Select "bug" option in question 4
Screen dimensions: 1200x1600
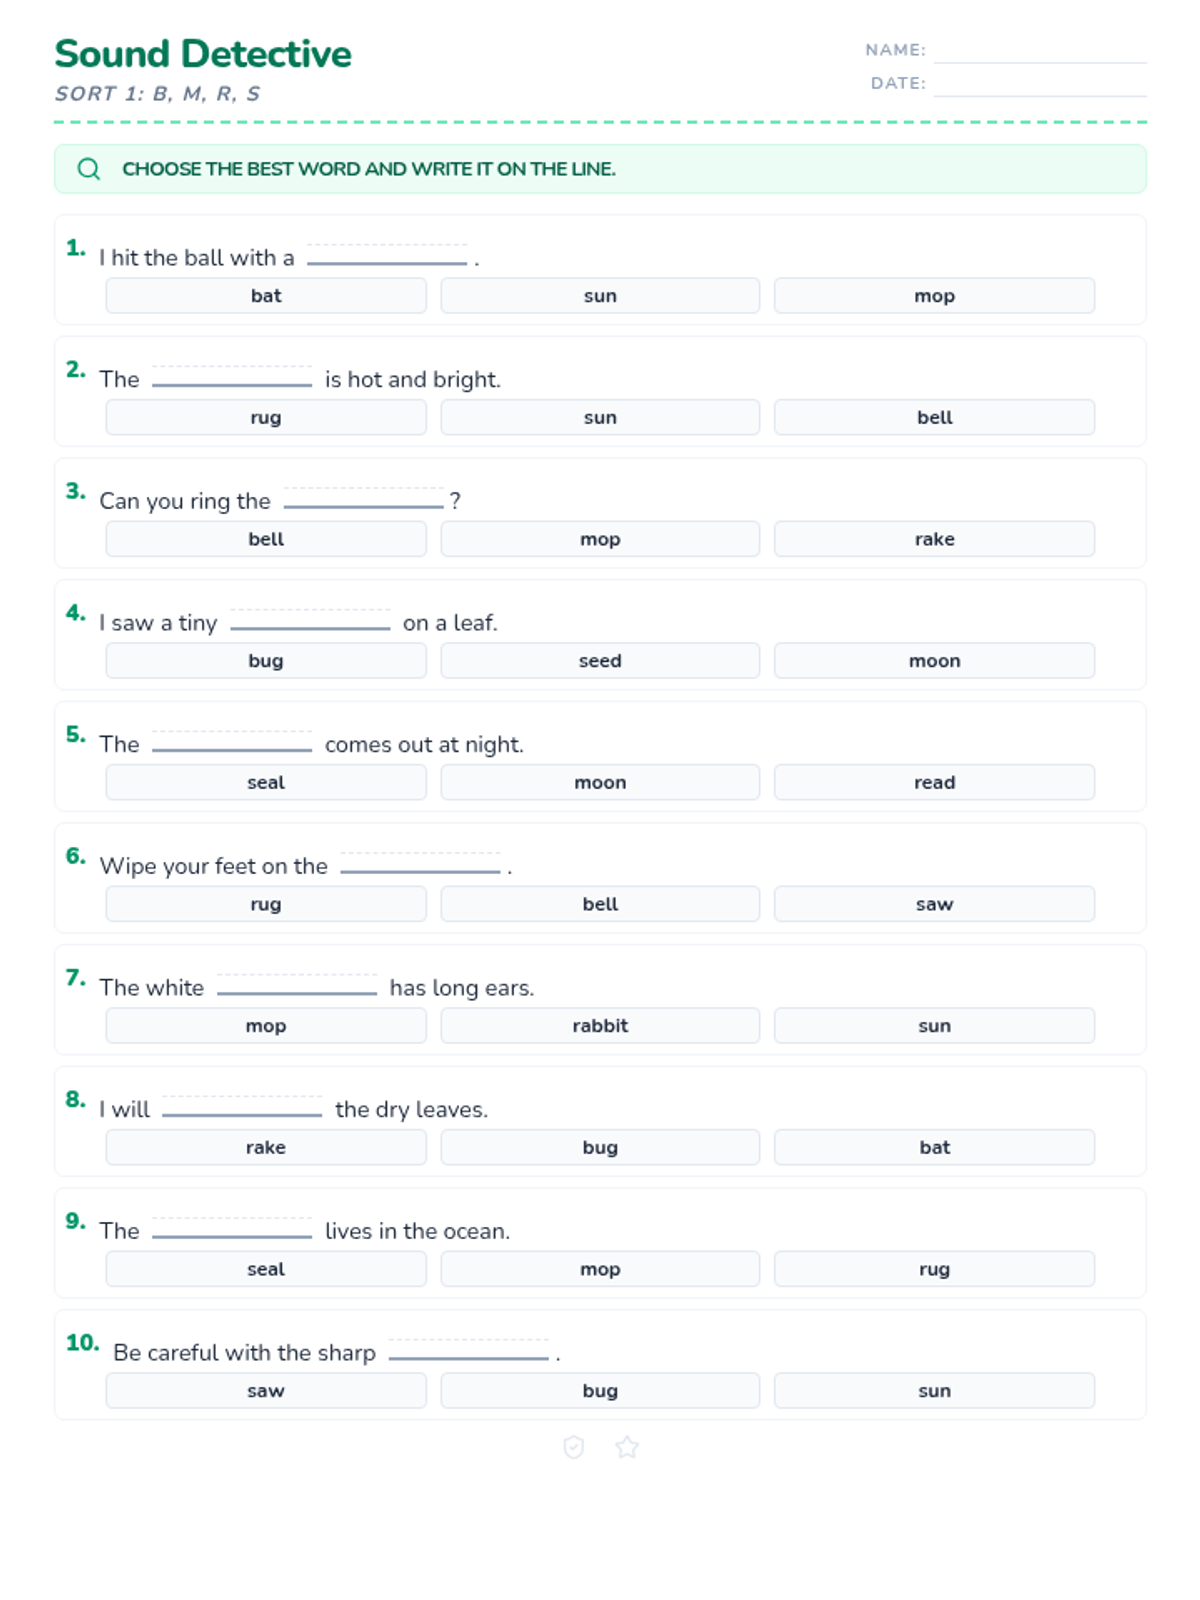point(266,661)
